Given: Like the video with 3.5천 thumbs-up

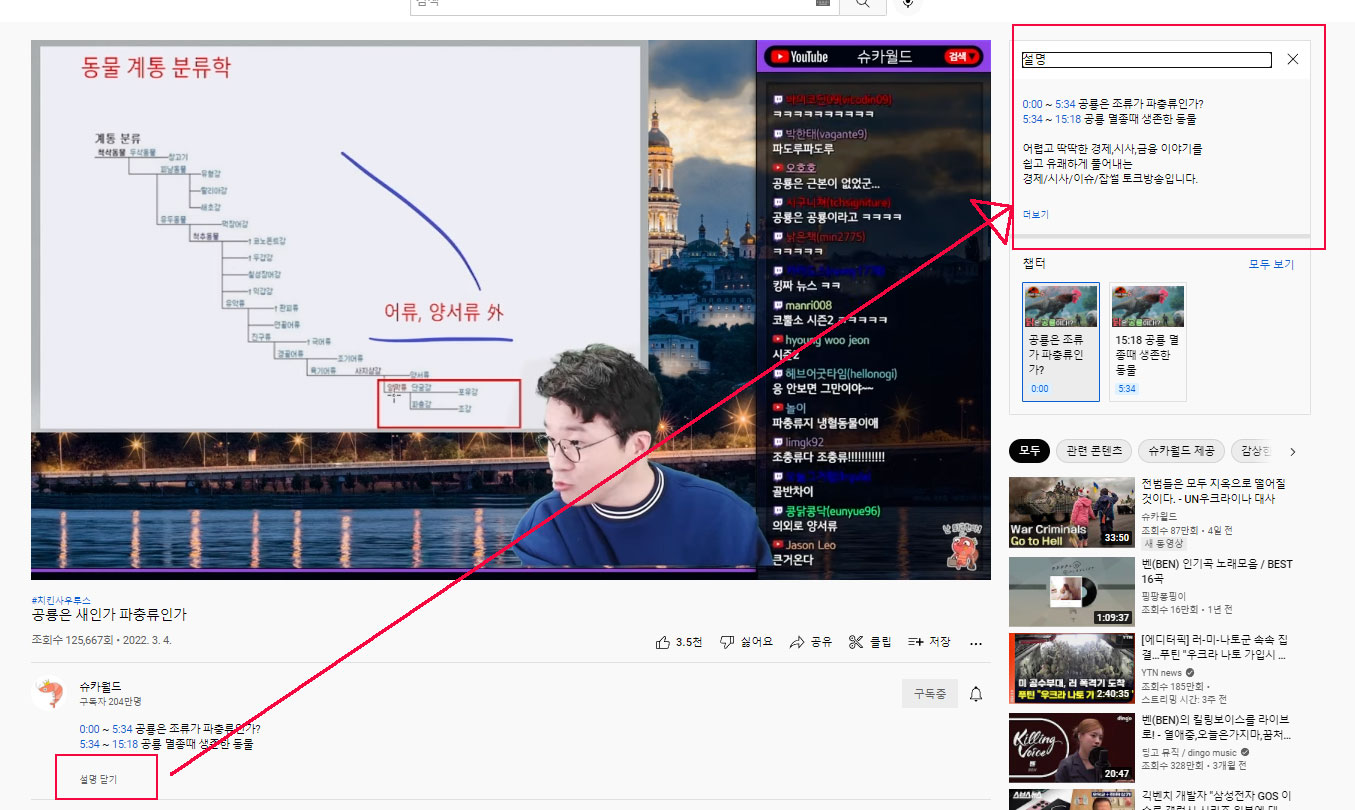Looking at the screenshot, I should coord(679,642).
